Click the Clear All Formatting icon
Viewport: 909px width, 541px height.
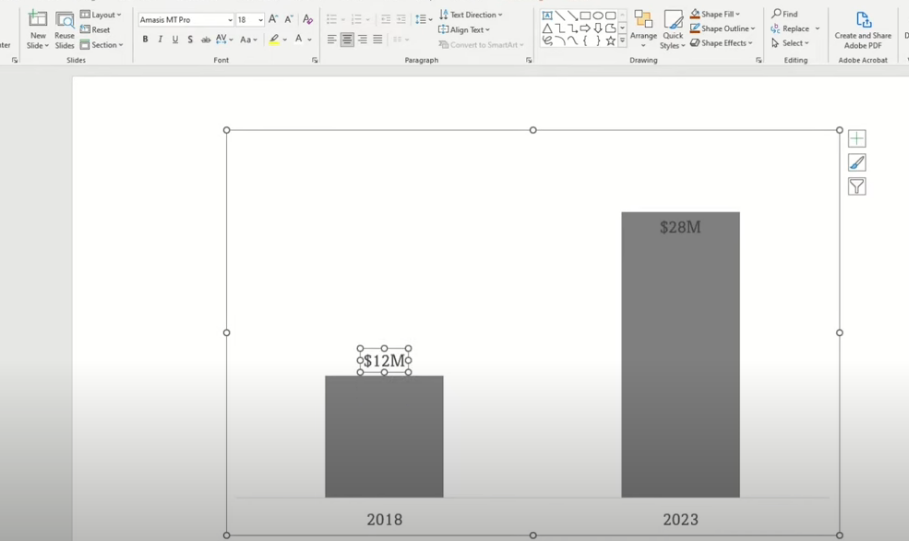pyautogui.click(x=307, y=20)
